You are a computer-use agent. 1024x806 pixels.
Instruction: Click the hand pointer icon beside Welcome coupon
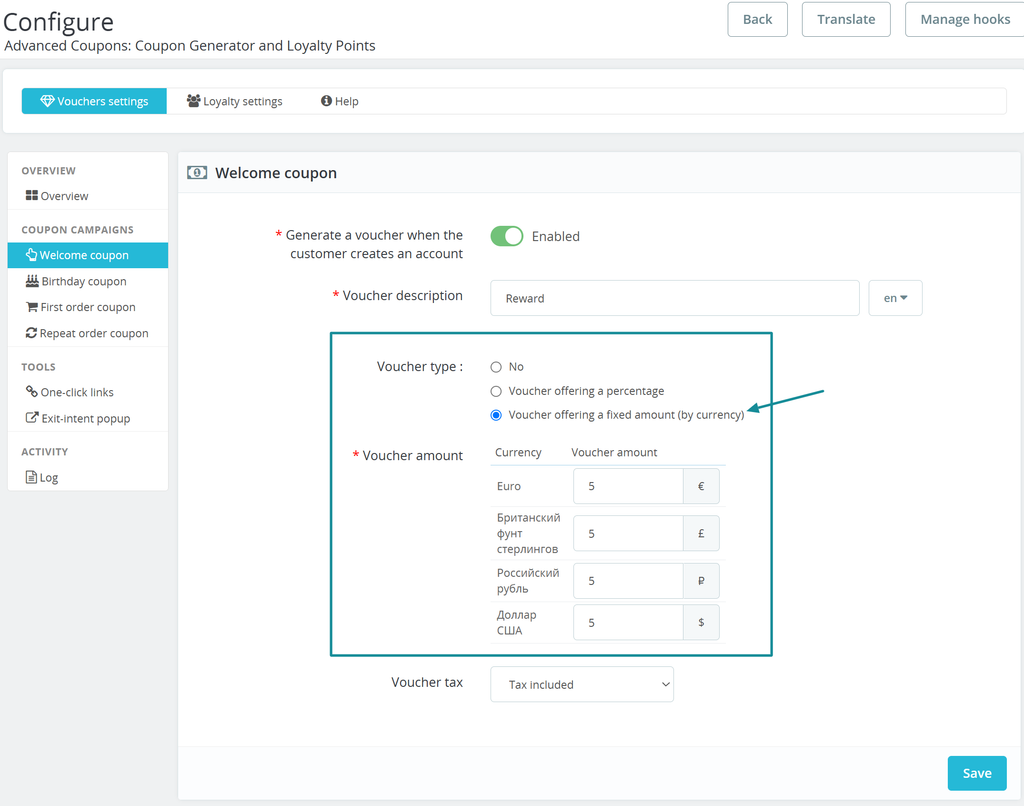31,255
